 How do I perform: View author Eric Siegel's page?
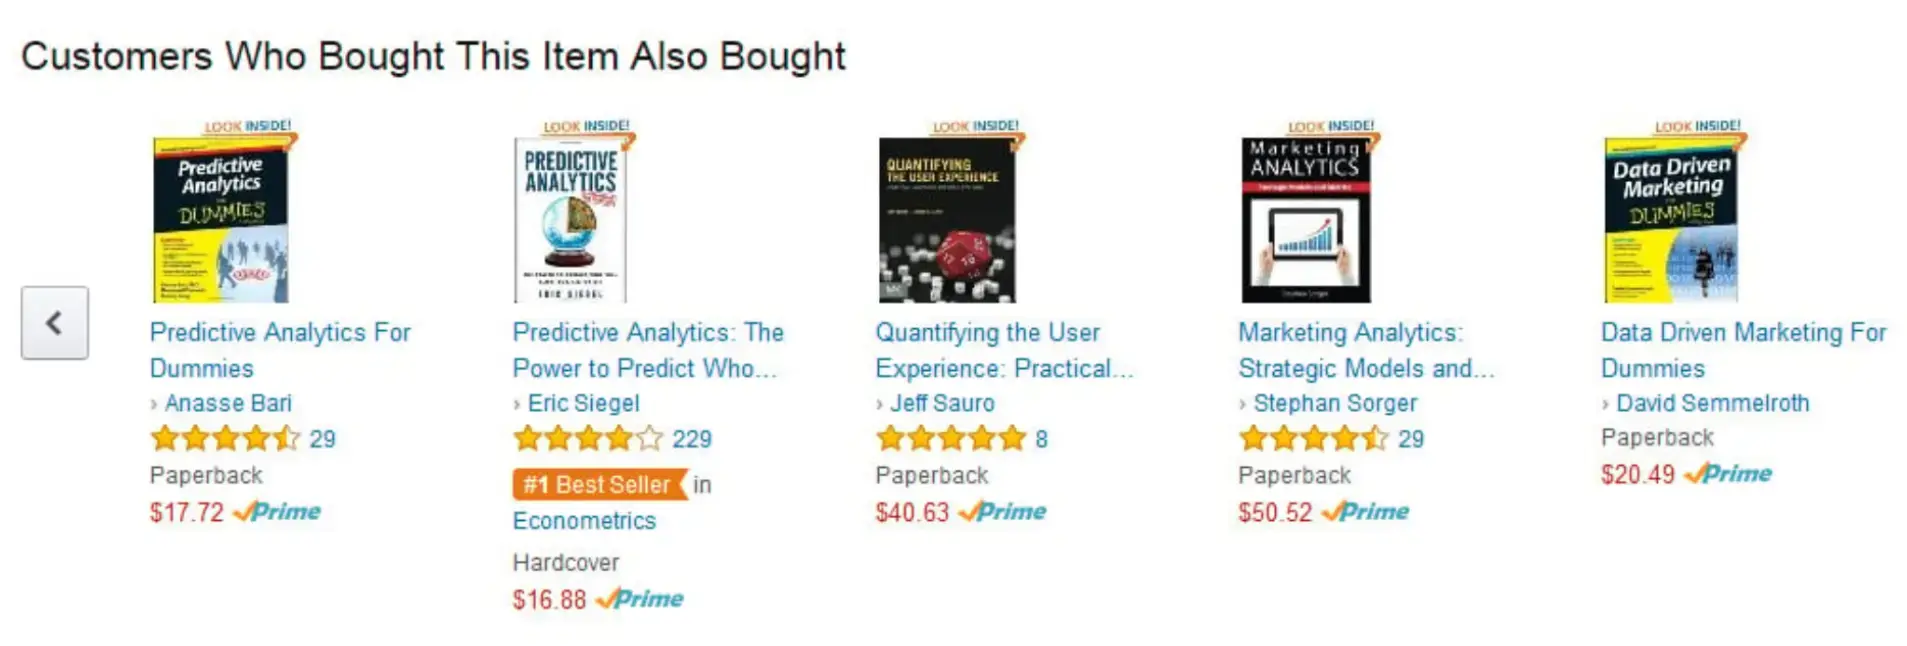click(583, 403)
